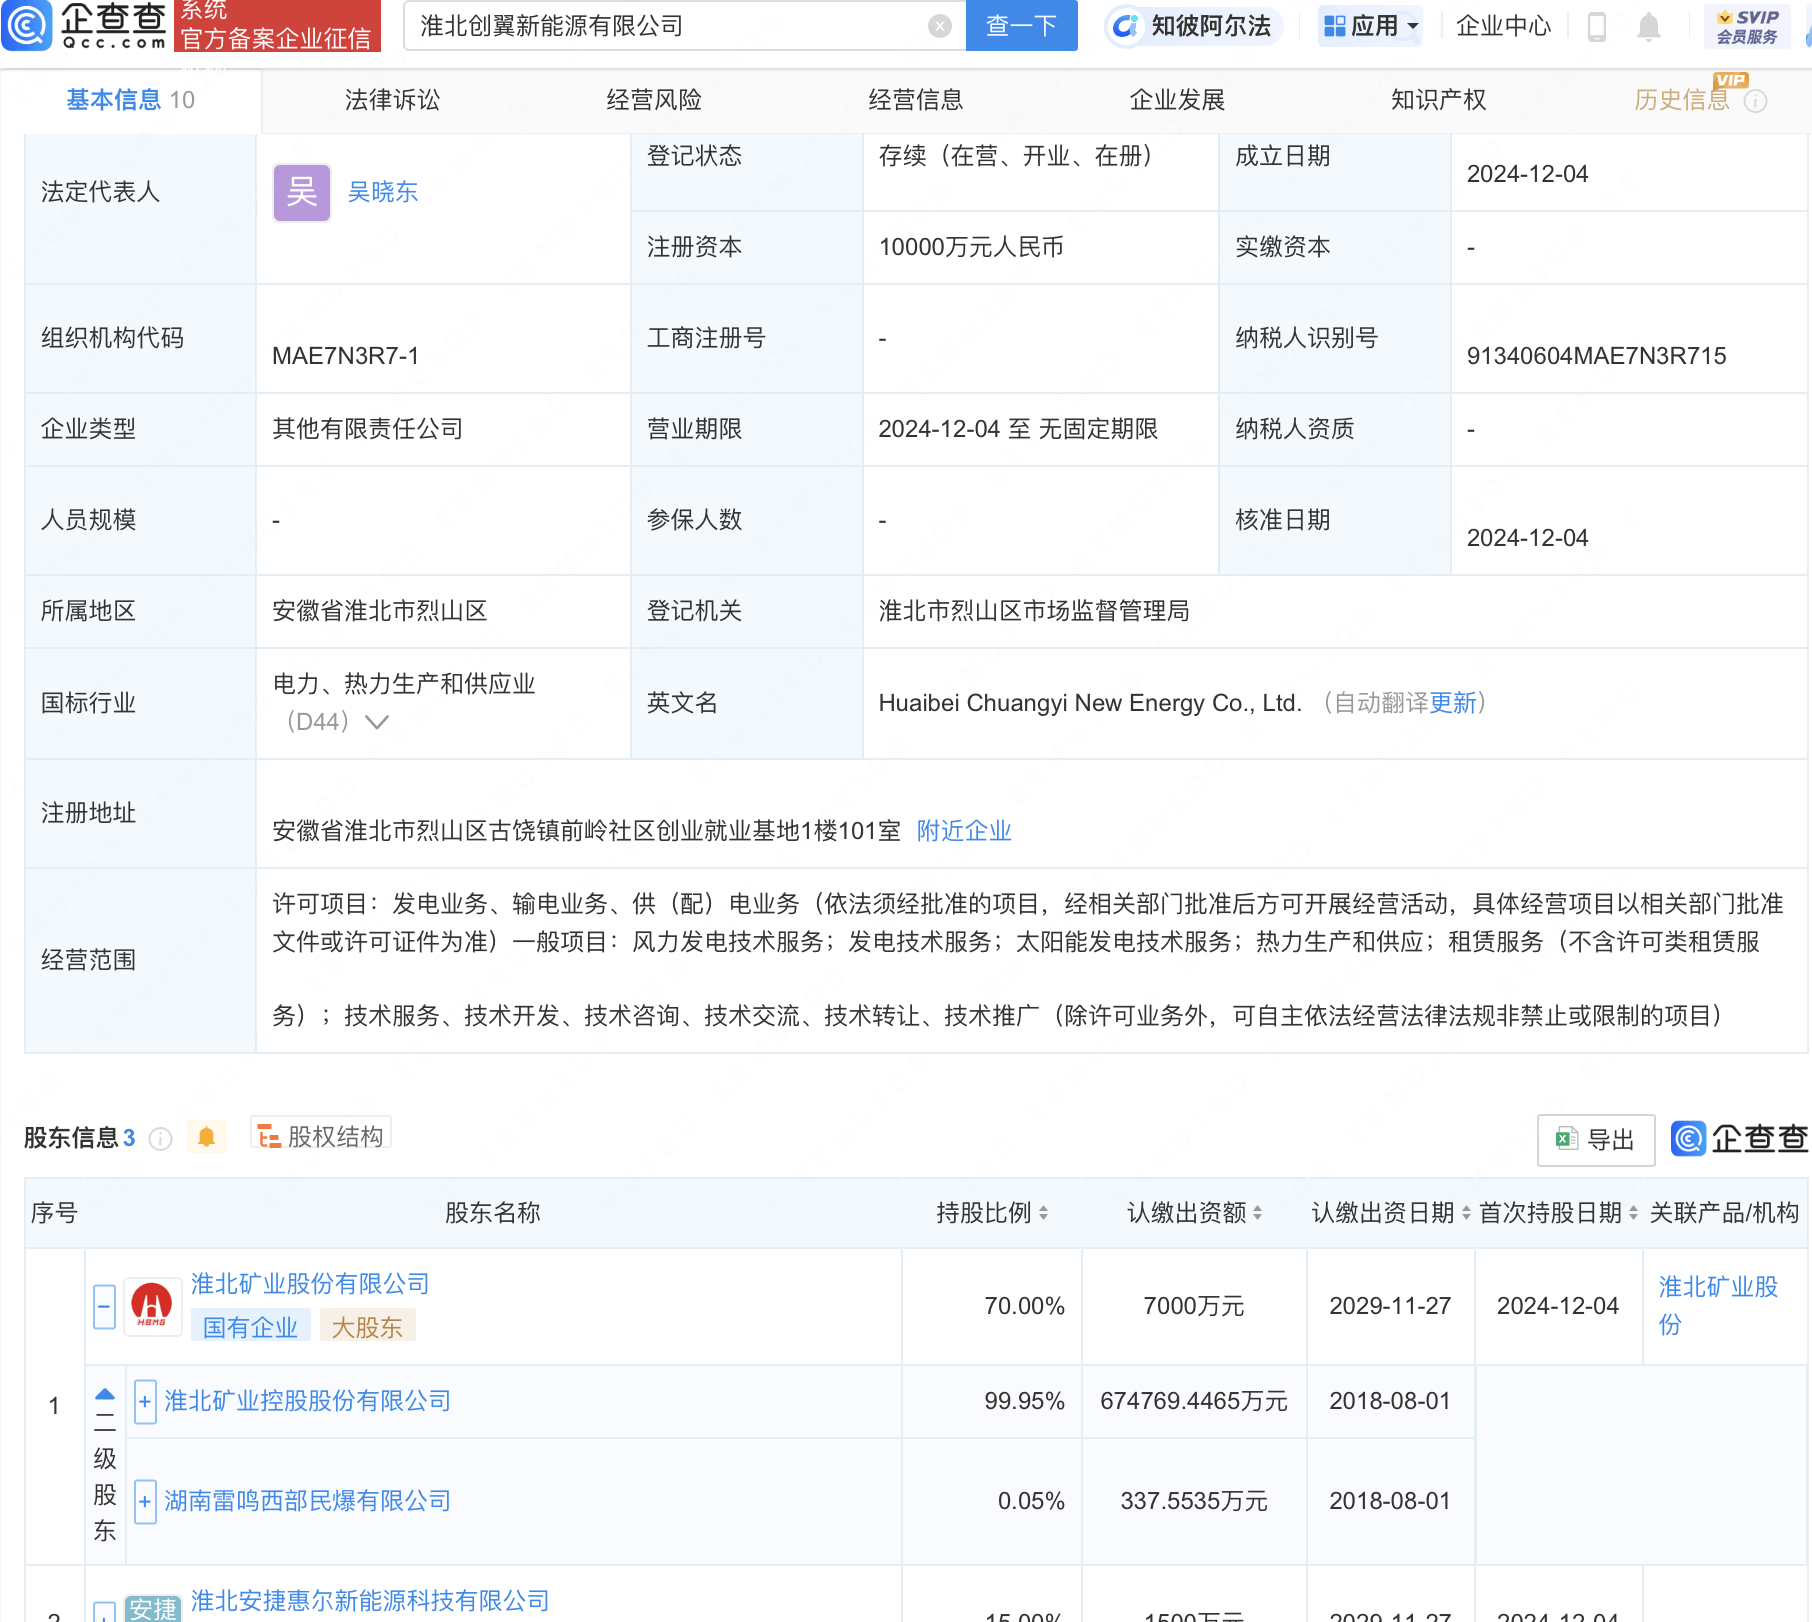Viewport: 1812px width, 1622px height.
Task: Click the info icon beside 历史信息
Action: pyautogui.click(x=1756, y=101)
